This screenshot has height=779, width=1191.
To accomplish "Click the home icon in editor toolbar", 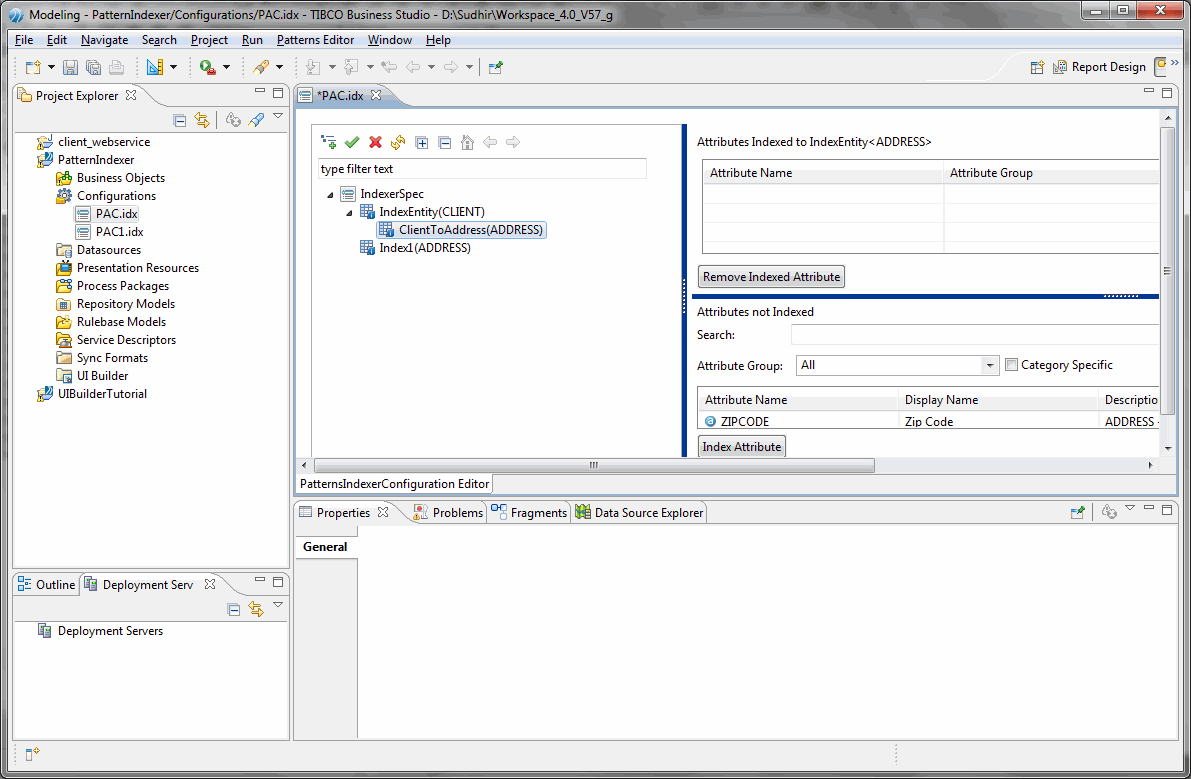I will 468,142.
